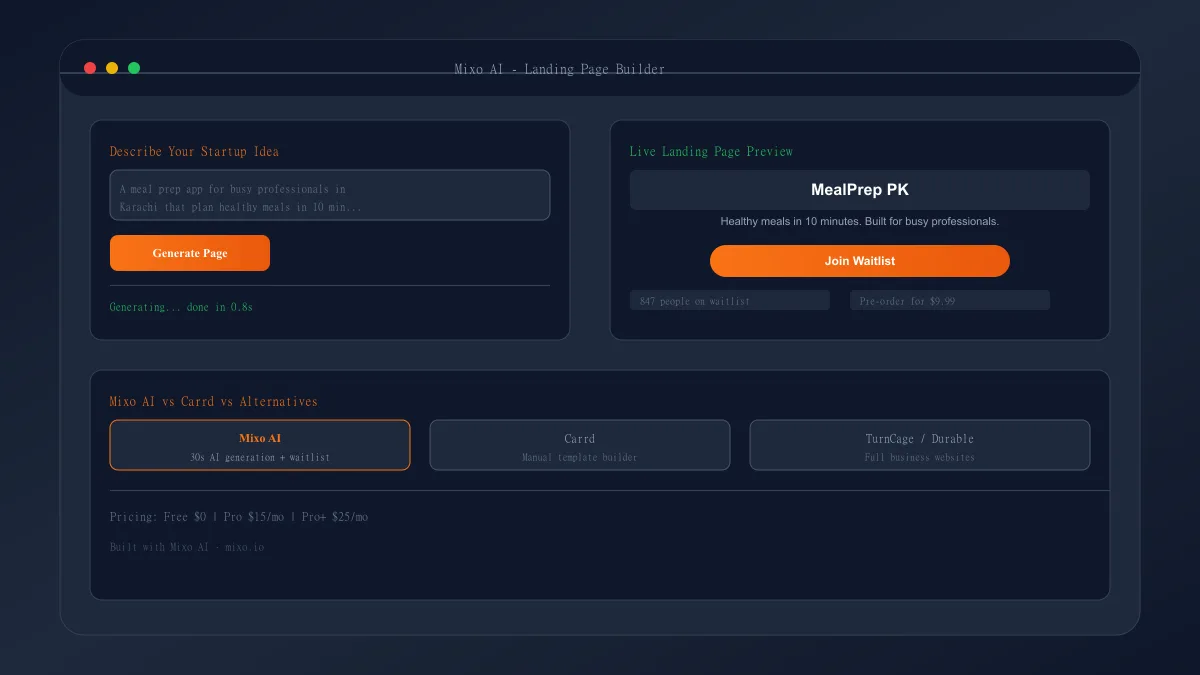Select the Carrd comparison card
The height and width of the screenshot is (675, 1200).
[580, 445]
